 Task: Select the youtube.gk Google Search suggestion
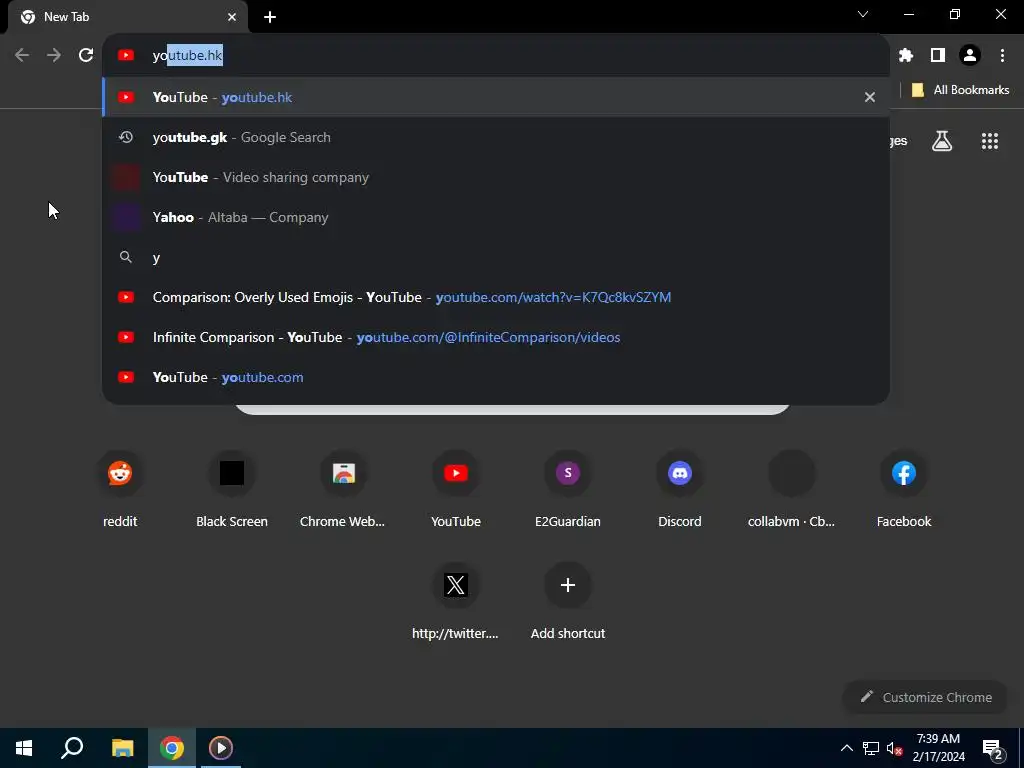(496, 137)
